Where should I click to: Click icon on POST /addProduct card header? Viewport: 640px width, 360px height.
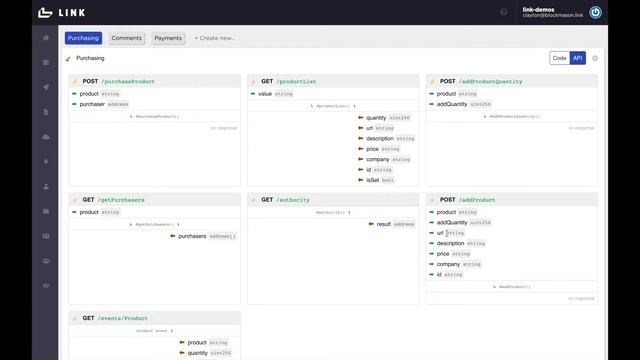pyautogui.click(x=432, y=200)
